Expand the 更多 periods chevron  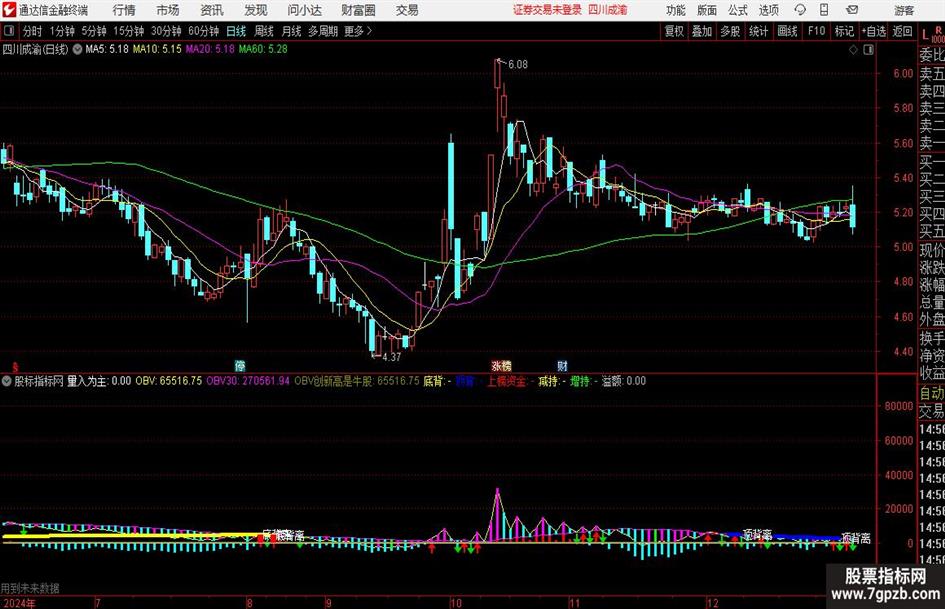click(369, 31)
